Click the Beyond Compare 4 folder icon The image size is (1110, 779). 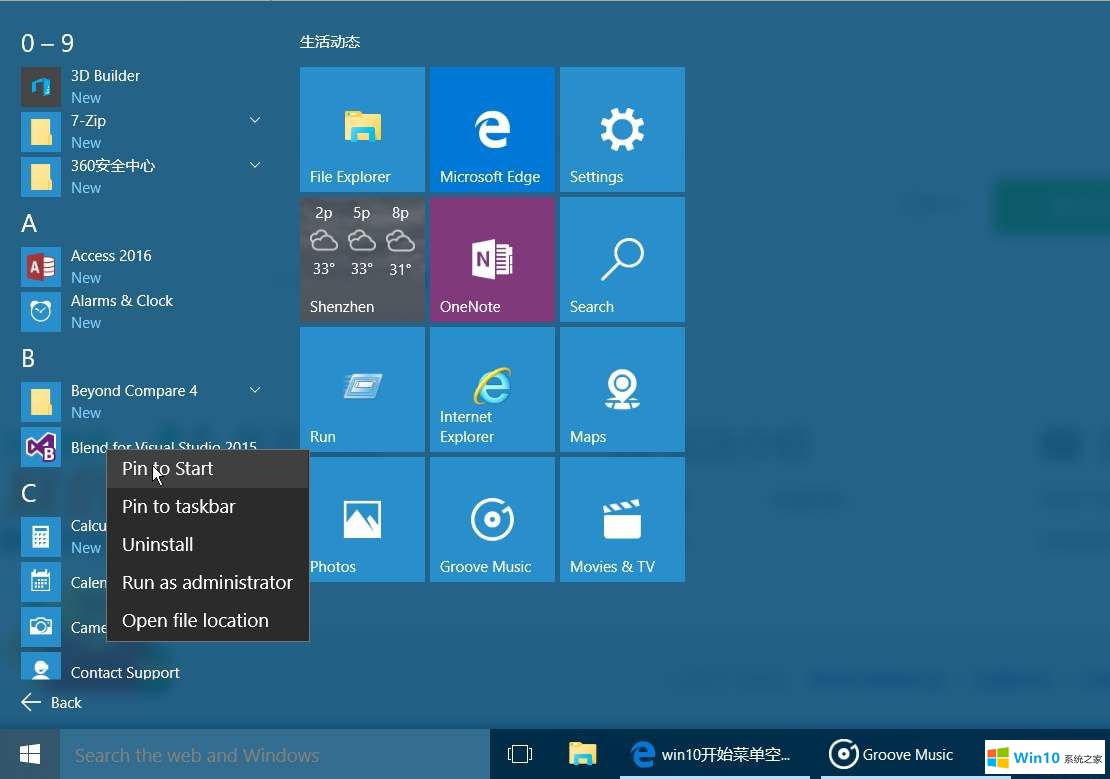pyautogui.click(x=40, y=402)
